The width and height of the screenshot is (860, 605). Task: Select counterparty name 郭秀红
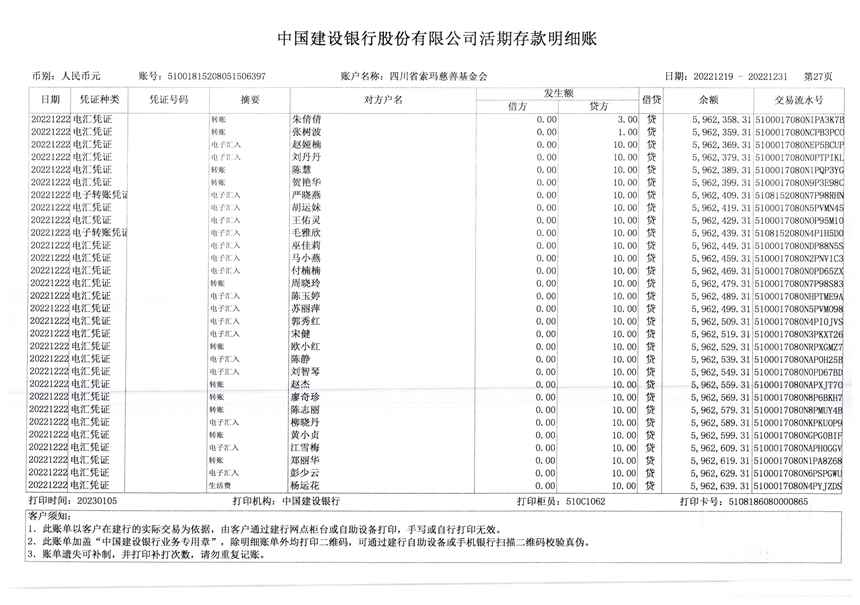(305, 321)
